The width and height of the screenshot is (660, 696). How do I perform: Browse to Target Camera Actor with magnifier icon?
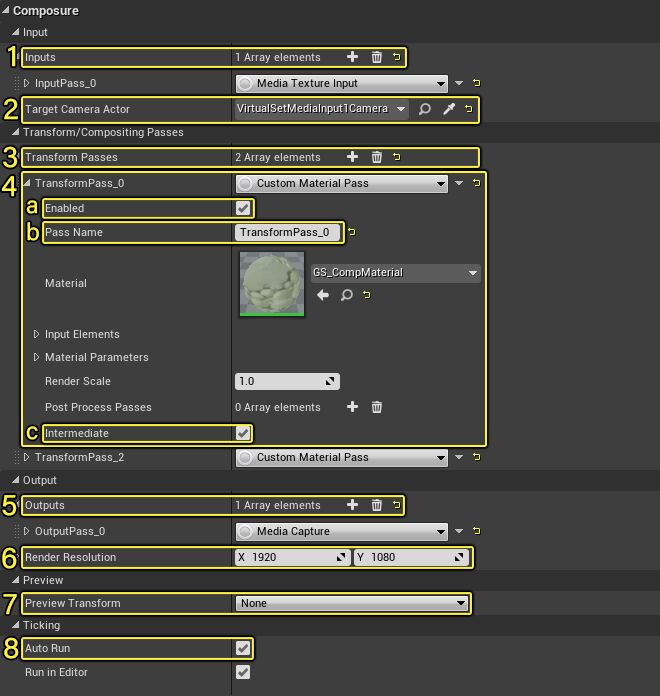(425, 109)
